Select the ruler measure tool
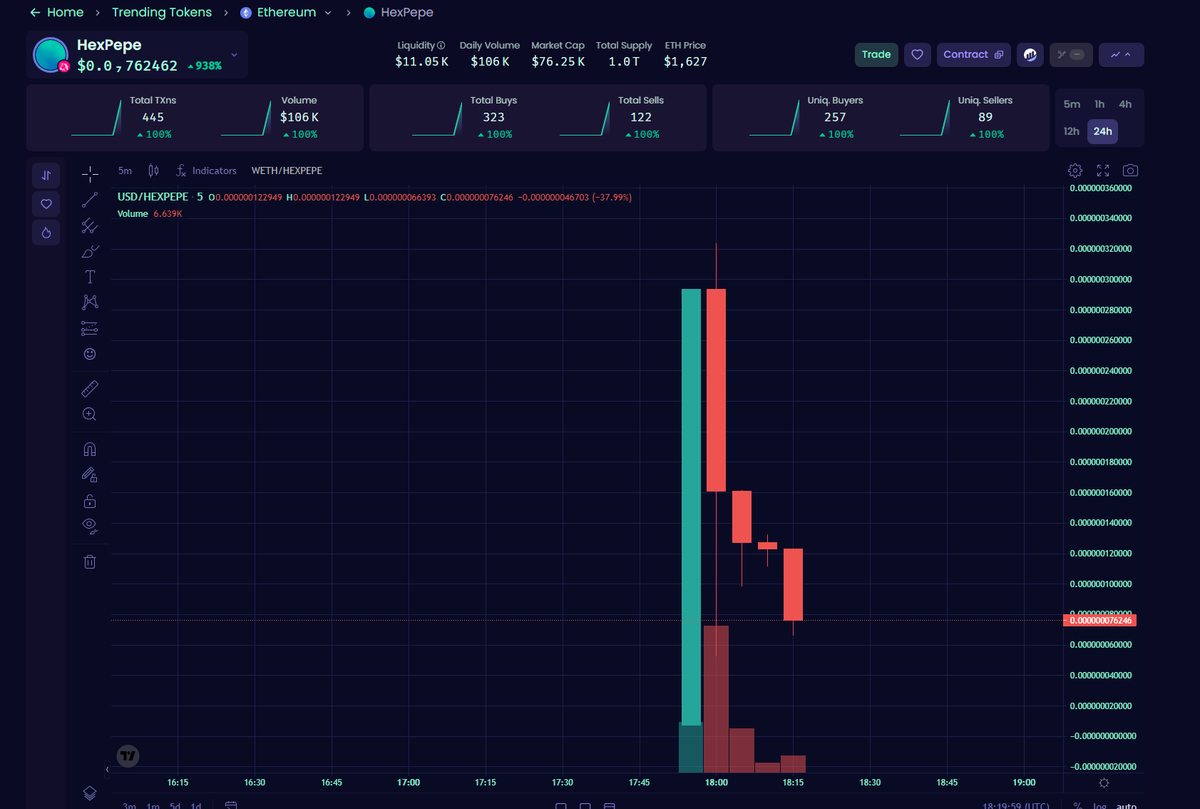This screenshot has width=1200, height=809. [x=90, y=388]
